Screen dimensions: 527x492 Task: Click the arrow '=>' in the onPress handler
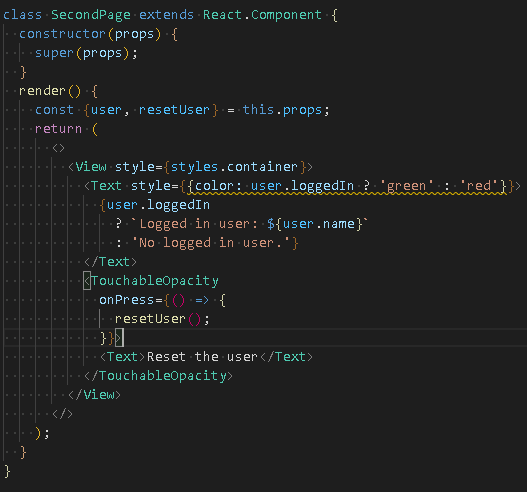click(x=202, y=300)
